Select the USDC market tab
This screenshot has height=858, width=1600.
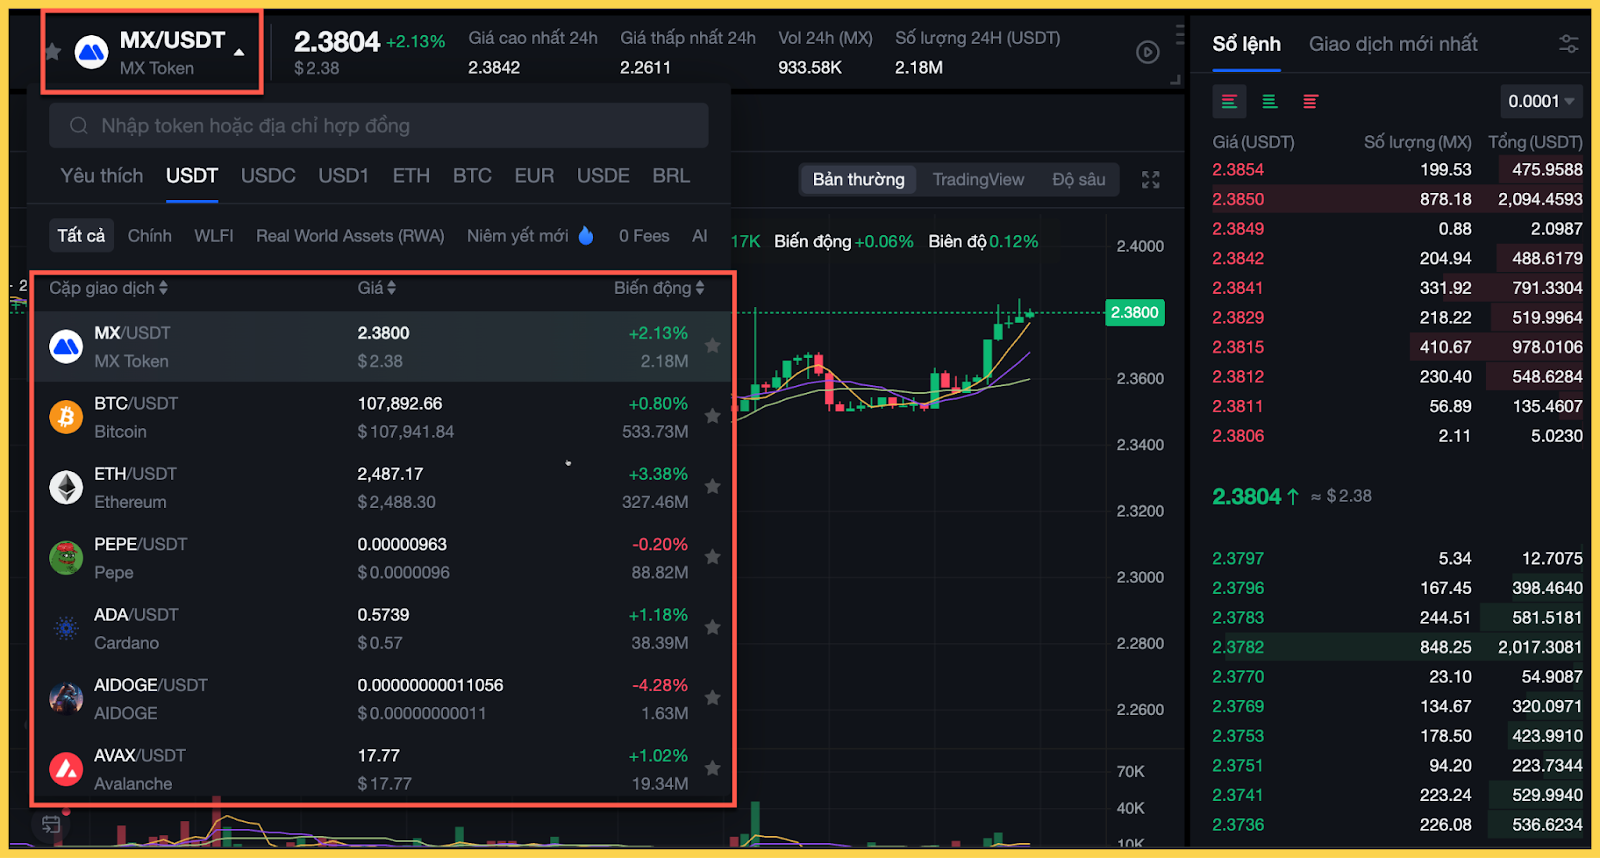tap(268, 176)
